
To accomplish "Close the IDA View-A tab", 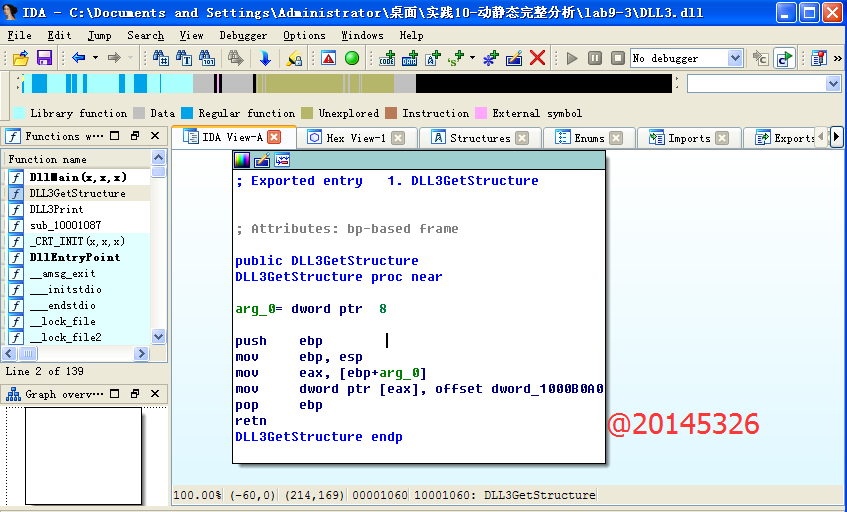I will (274, 137).
